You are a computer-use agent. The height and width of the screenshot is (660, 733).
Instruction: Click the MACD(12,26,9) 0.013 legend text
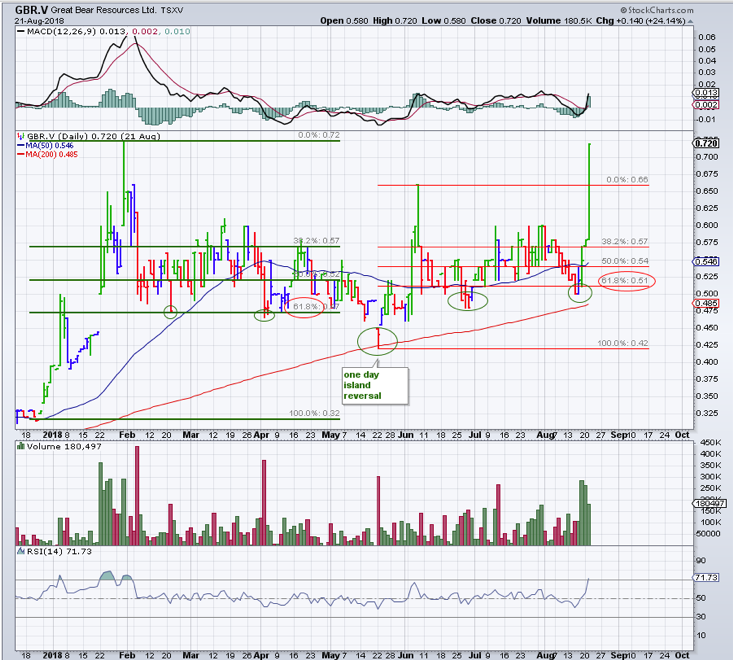pyautogui.click(x=76, y=31)
